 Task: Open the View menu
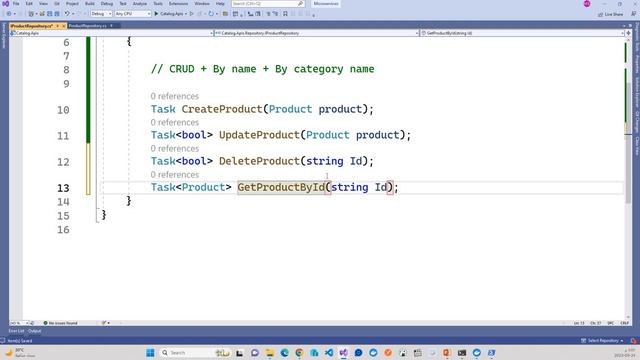pyautogui.click(x=43, y=4)
